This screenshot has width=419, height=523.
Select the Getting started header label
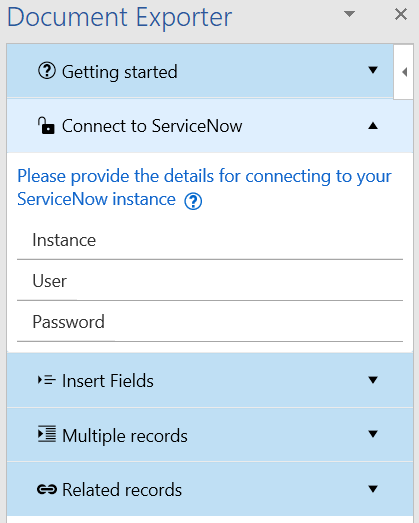[x=119, y=72]
